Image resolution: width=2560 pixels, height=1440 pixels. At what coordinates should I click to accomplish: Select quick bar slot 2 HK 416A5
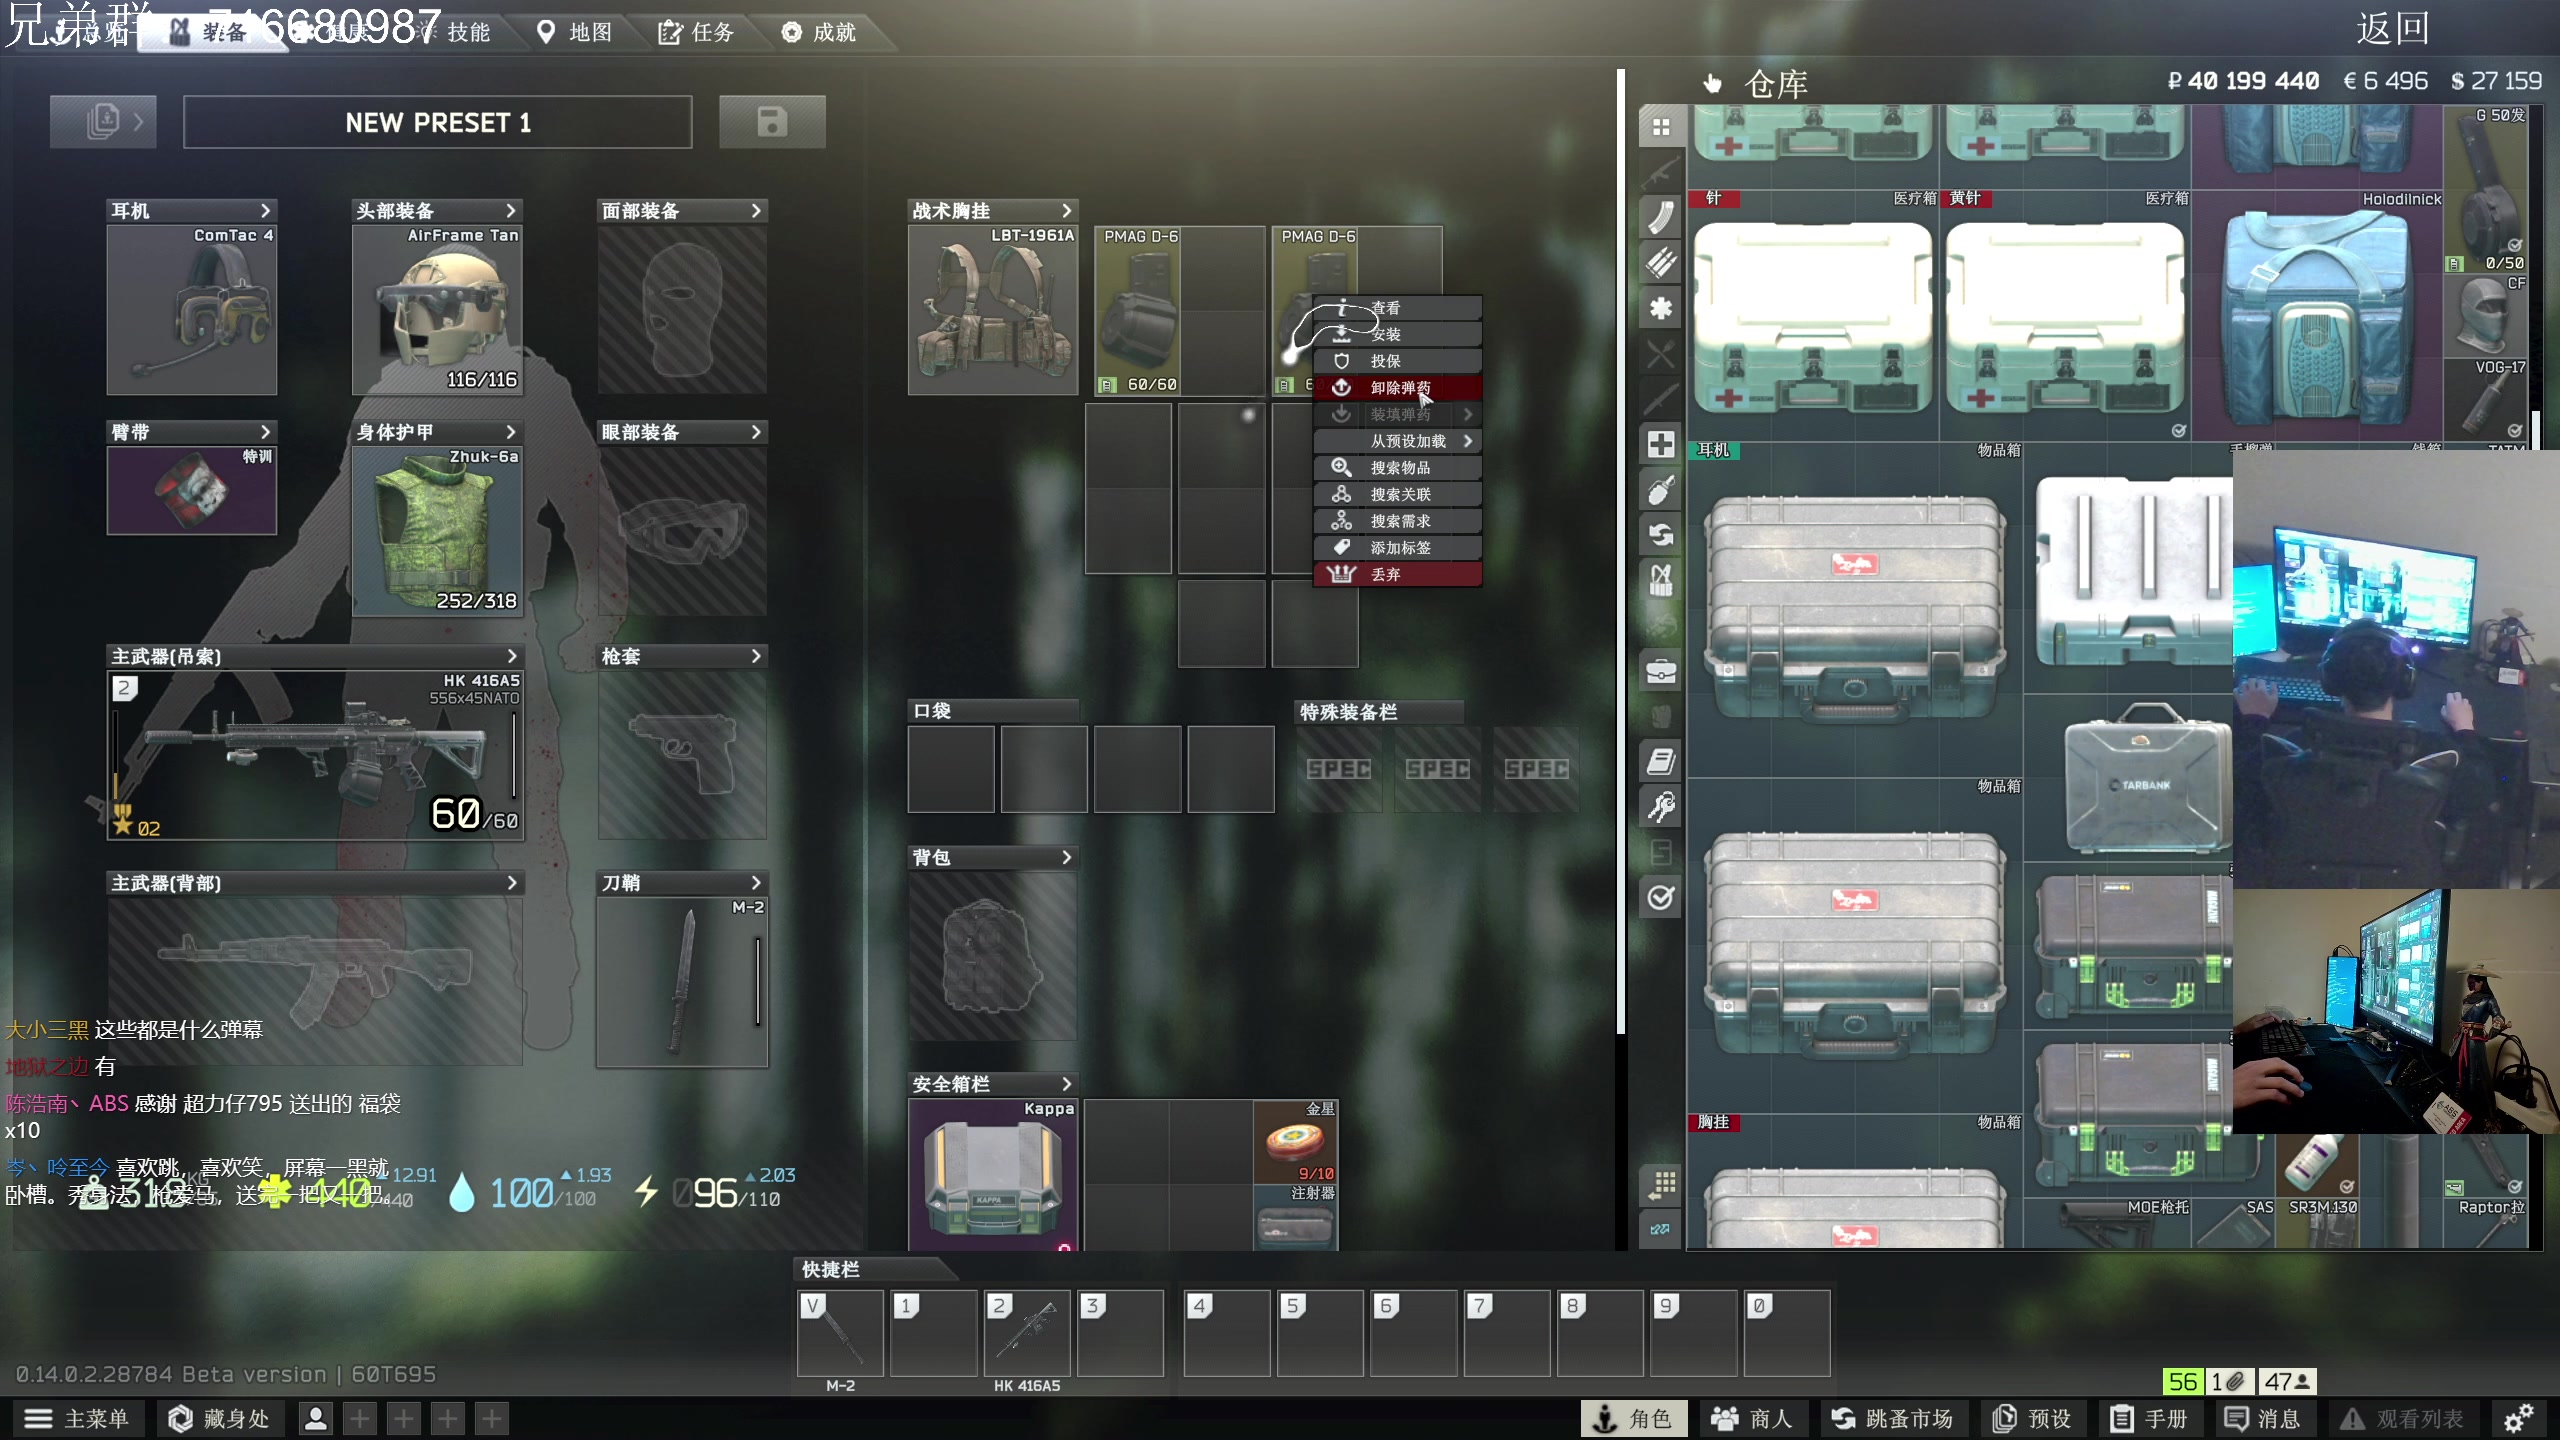(1027, 1333)
